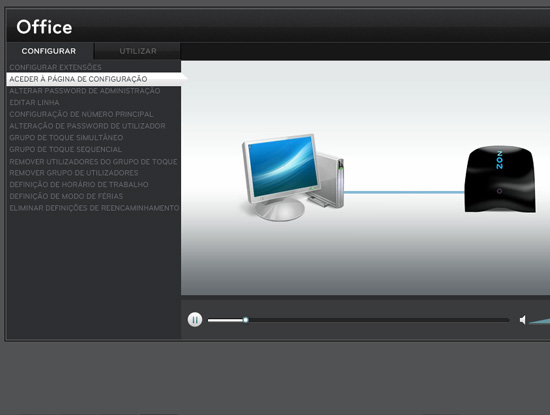Switch to the UTILIZAR tab
This screenshot has height=415, width=550.
pos(138,51)
